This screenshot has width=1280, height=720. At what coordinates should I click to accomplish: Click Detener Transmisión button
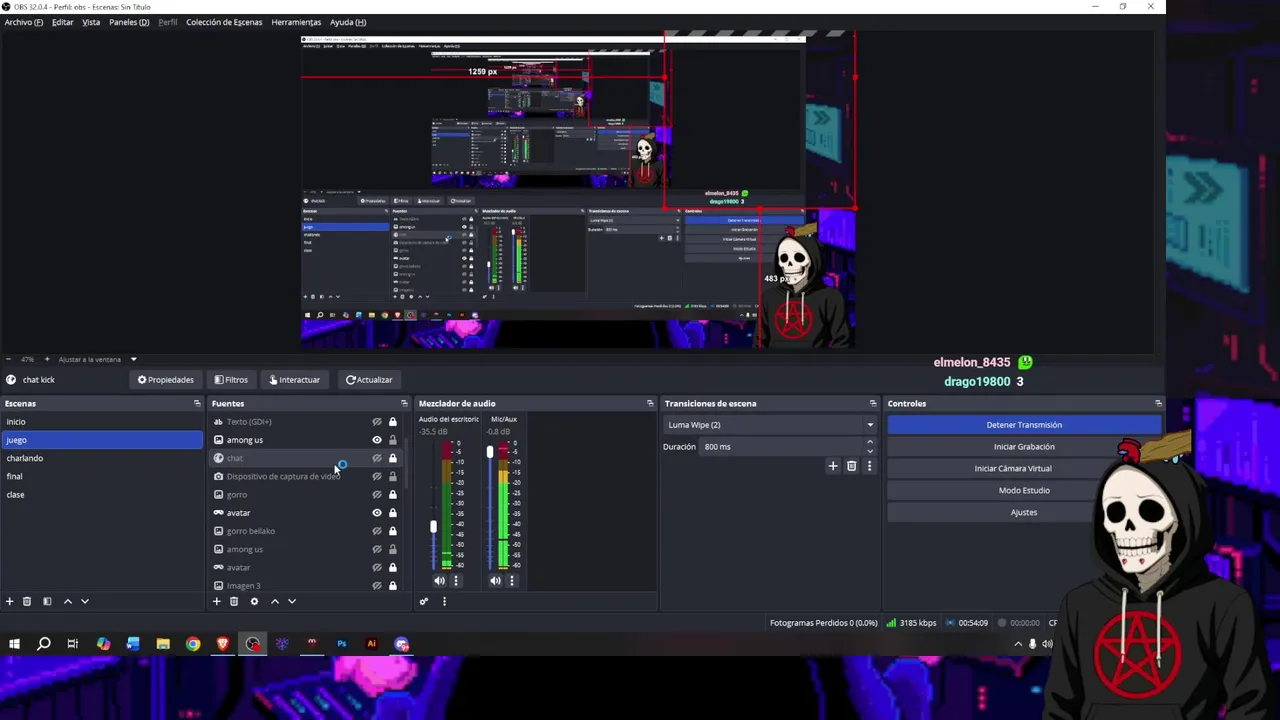(x=1024, y=425)
